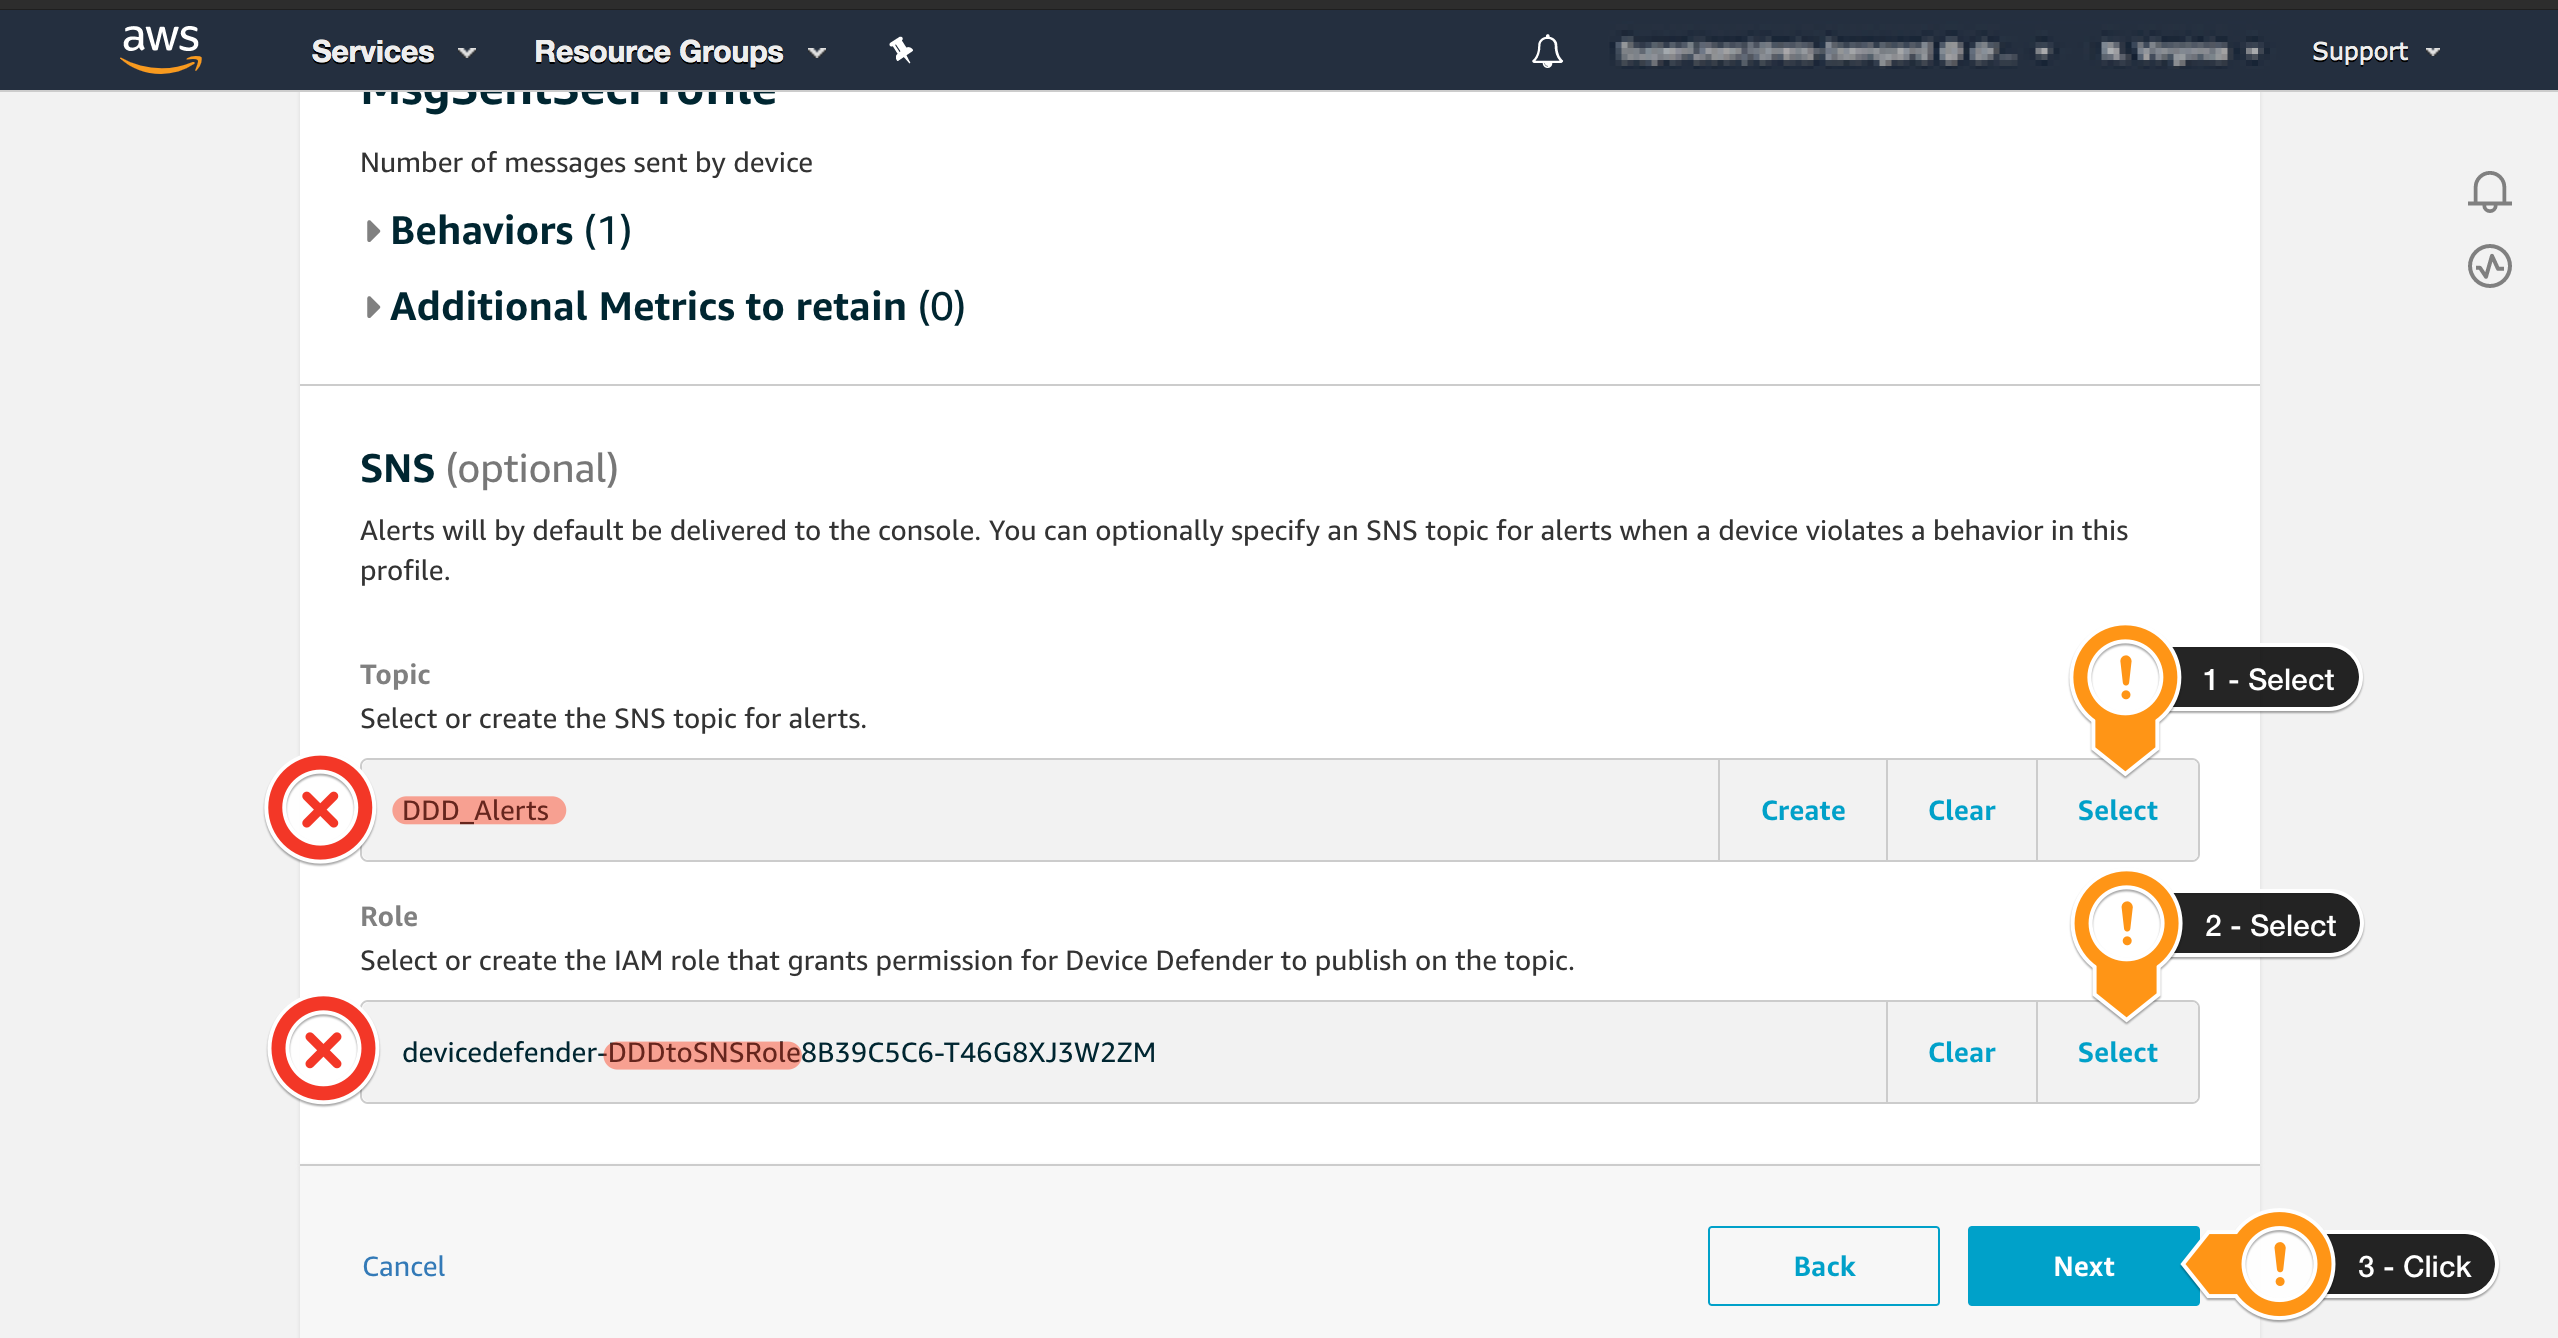Click the sidebar activity monitor icon
This screenshot has height=1338, width=2558.
(2489, 266)
